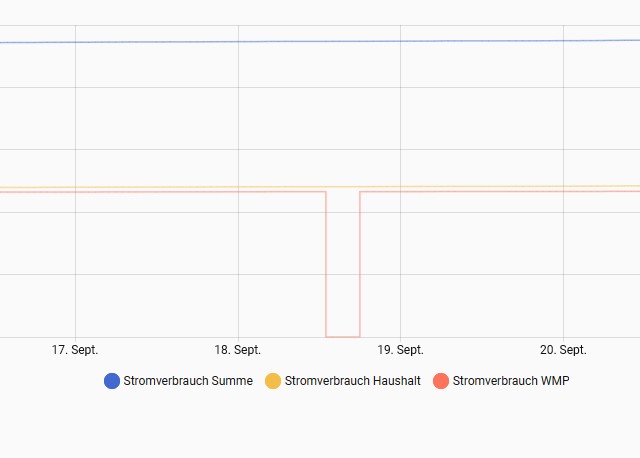Select the 17. Sept. axis label
This screenshot has height=458, width=640.
point(75,350)
